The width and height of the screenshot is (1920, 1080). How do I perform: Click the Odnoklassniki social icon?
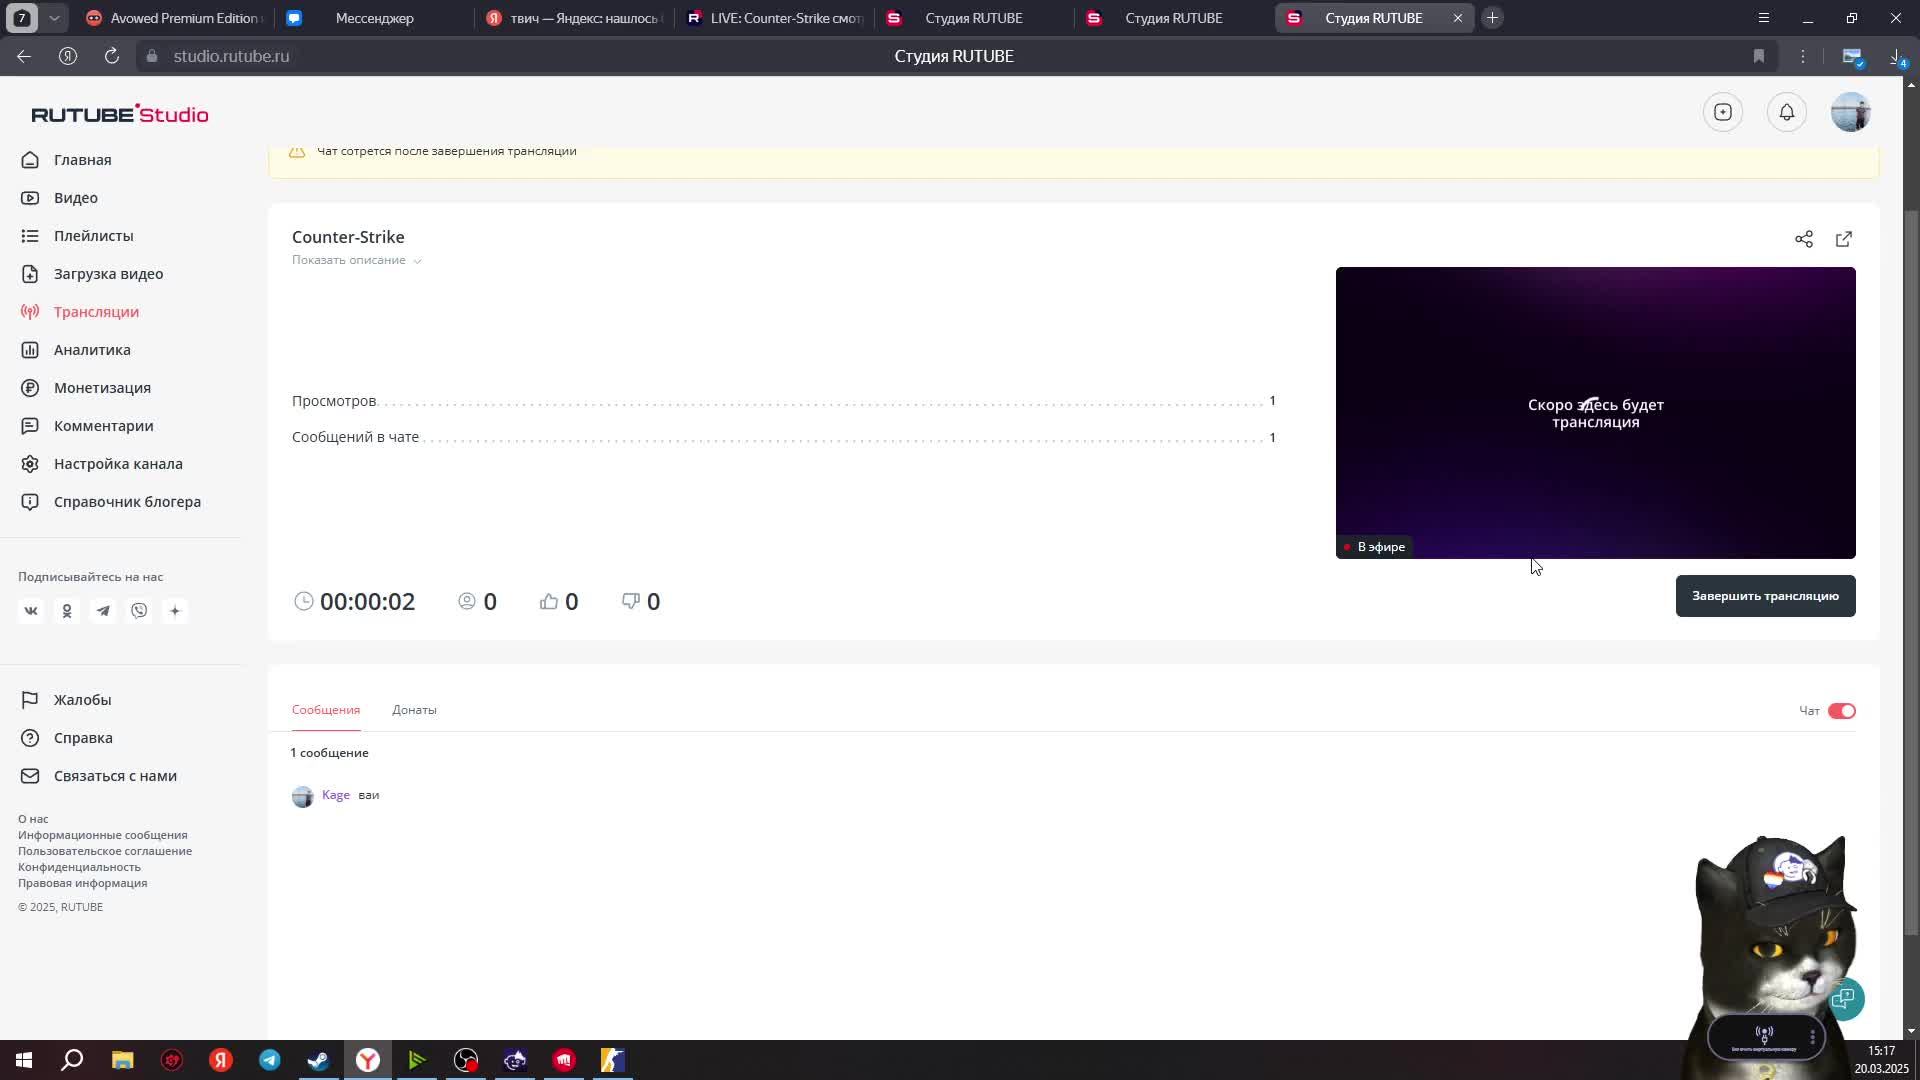coord(67,611)
